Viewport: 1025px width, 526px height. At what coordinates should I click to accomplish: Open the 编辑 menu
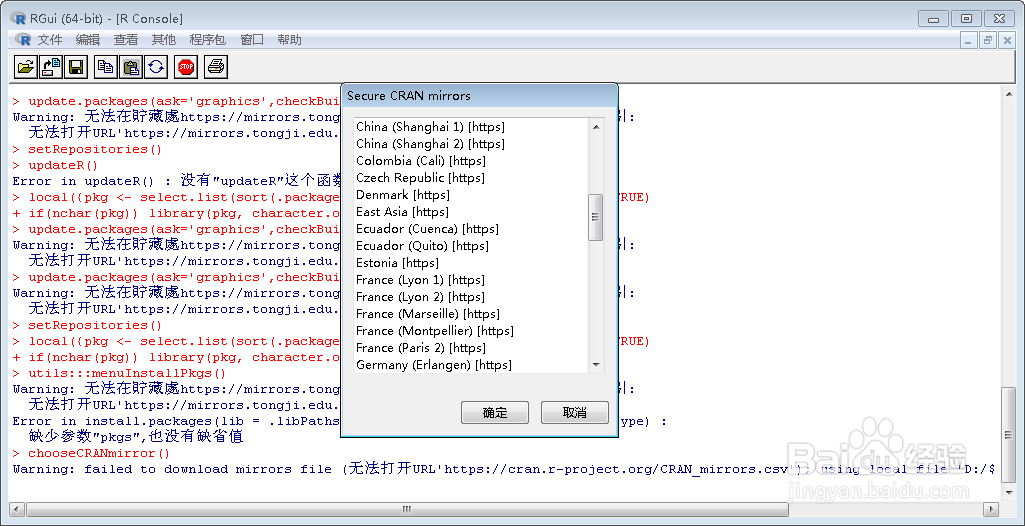[x=88, y=40]
